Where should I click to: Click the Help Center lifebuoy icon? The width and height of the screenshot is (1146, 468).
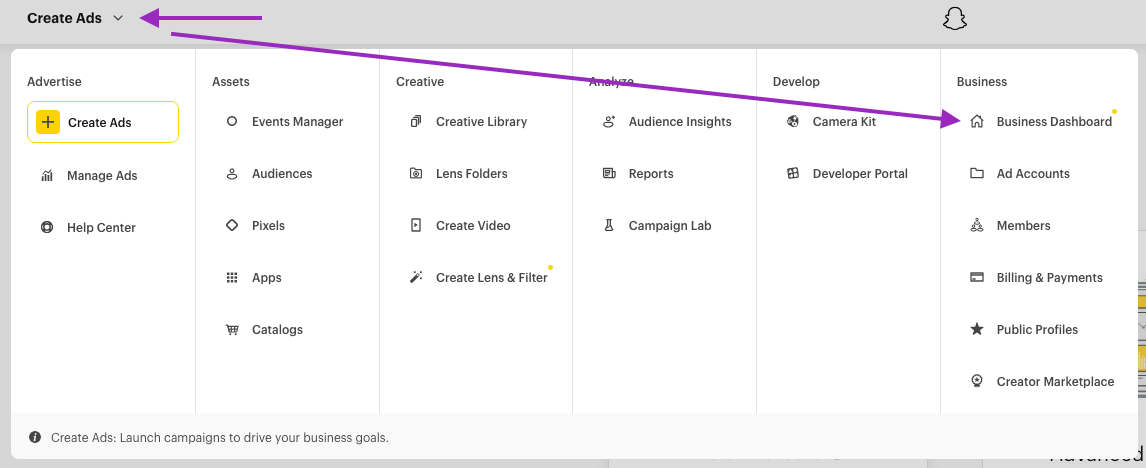coord(48,227)
